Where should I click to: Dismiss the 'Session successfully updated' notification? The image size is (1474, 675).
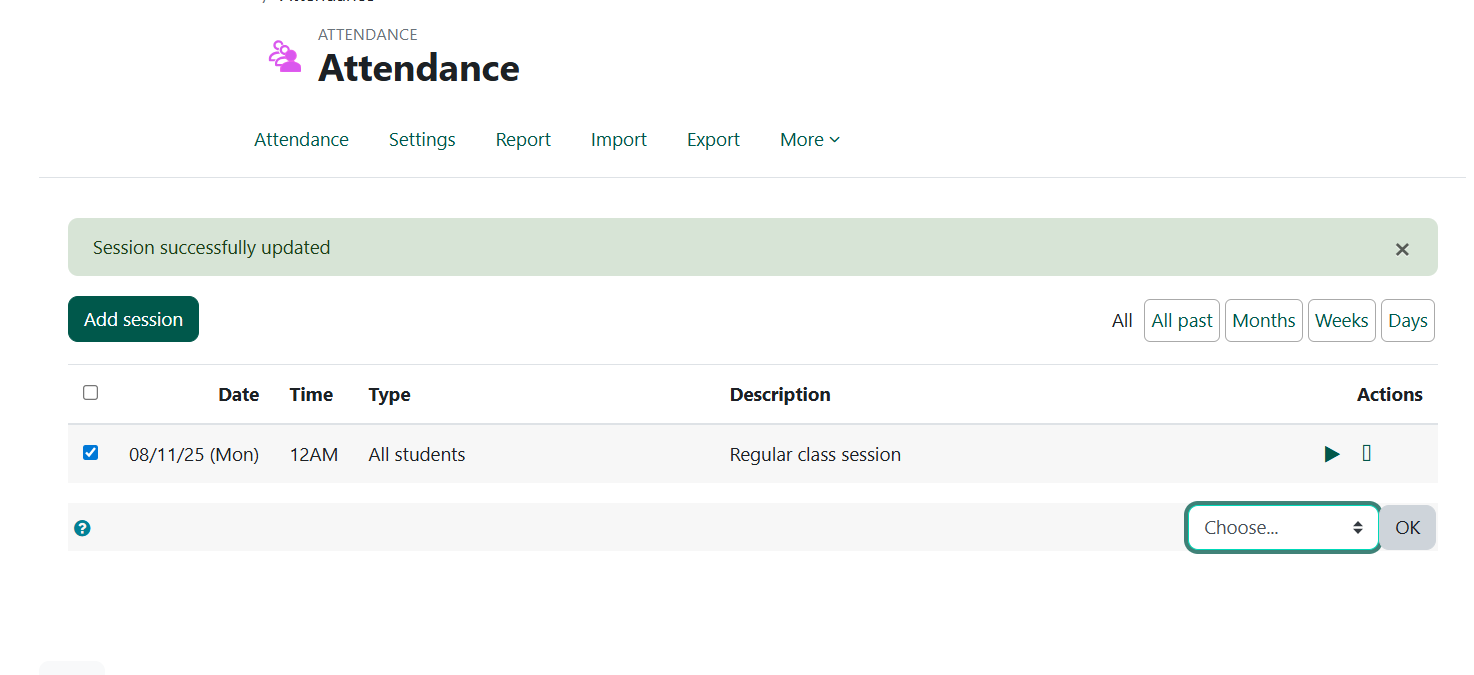1402,249
